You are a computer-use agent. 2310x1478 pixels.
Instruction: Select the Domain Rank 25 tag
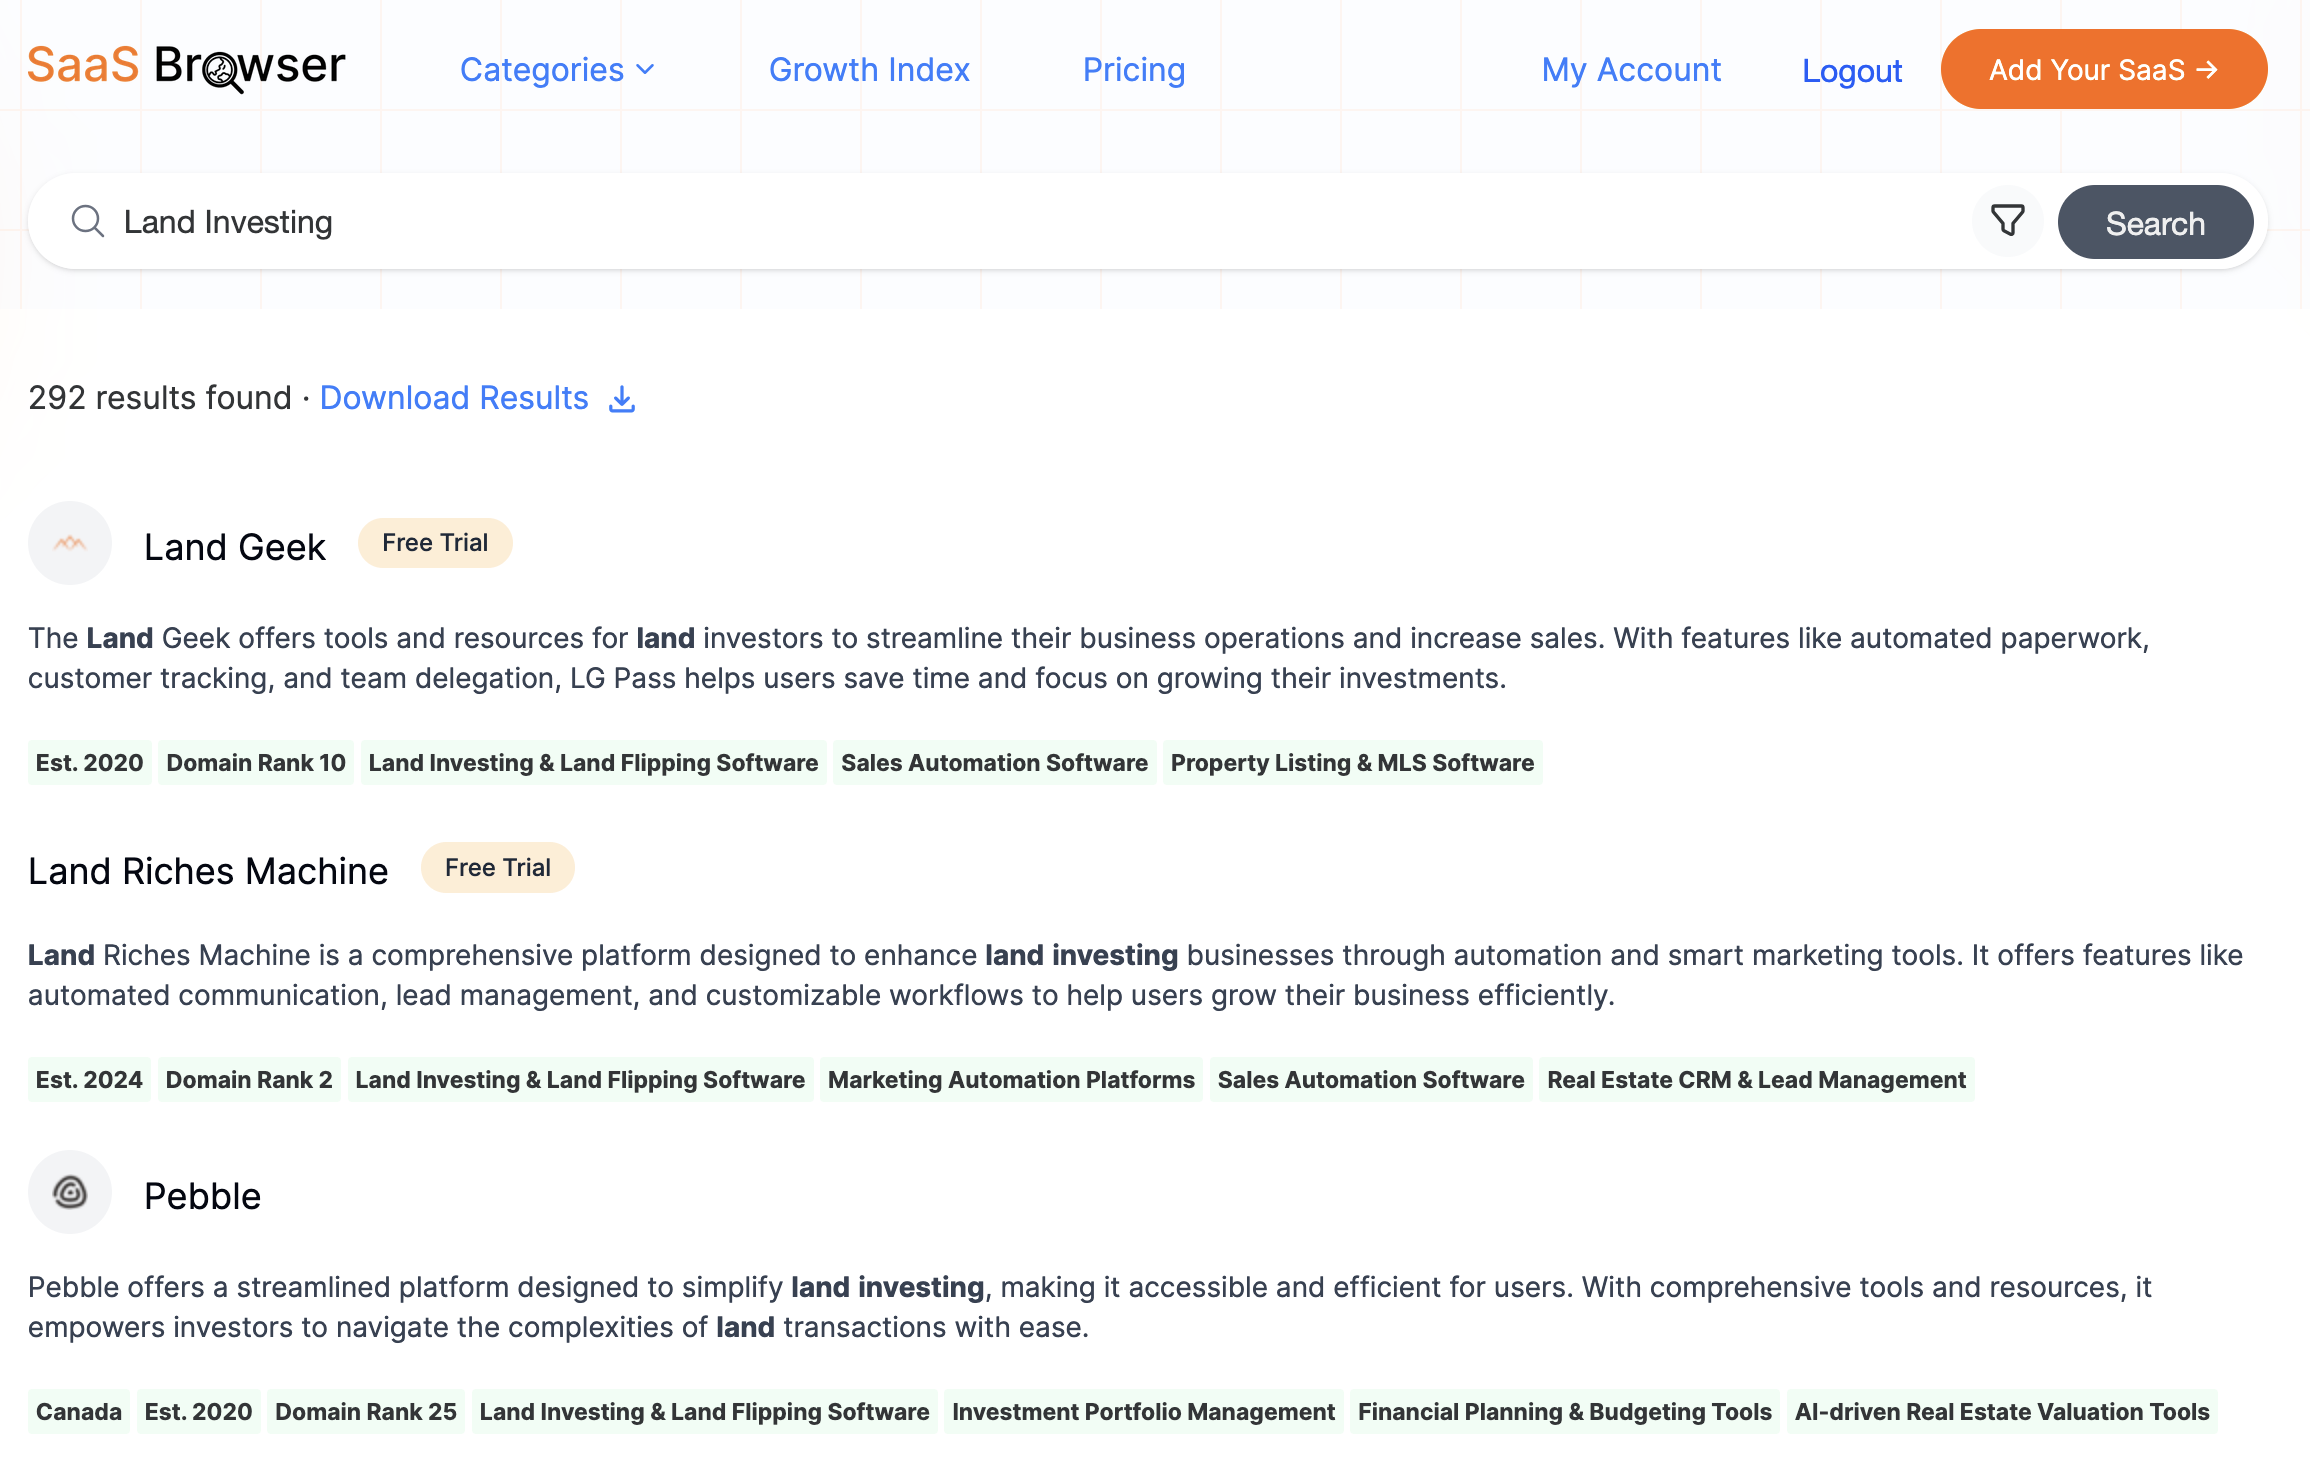366,1412
